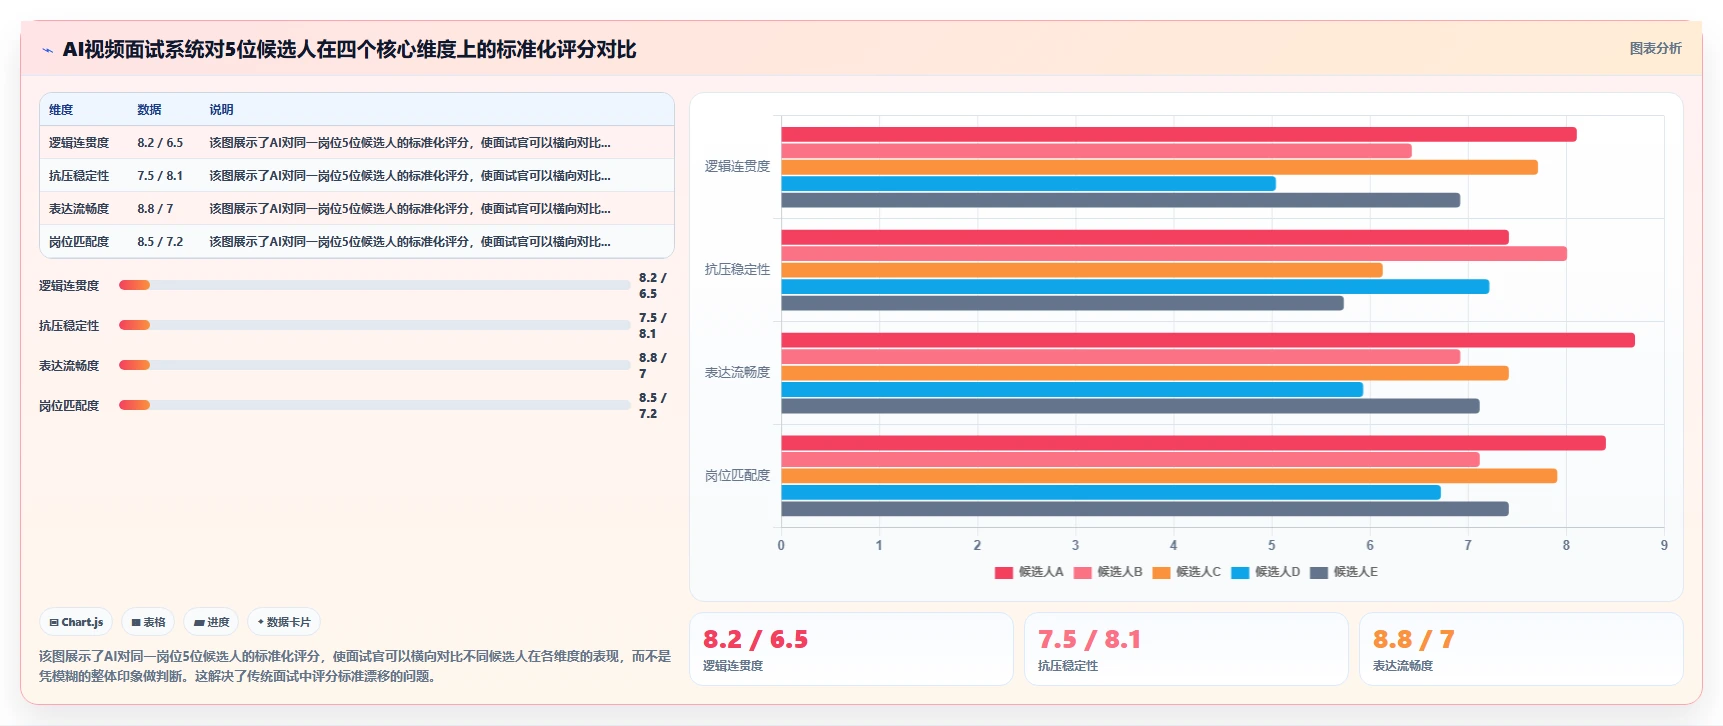Select the Chart.js tag
The height and width of the screenshot is (726, 1723).
click(76, 622)
